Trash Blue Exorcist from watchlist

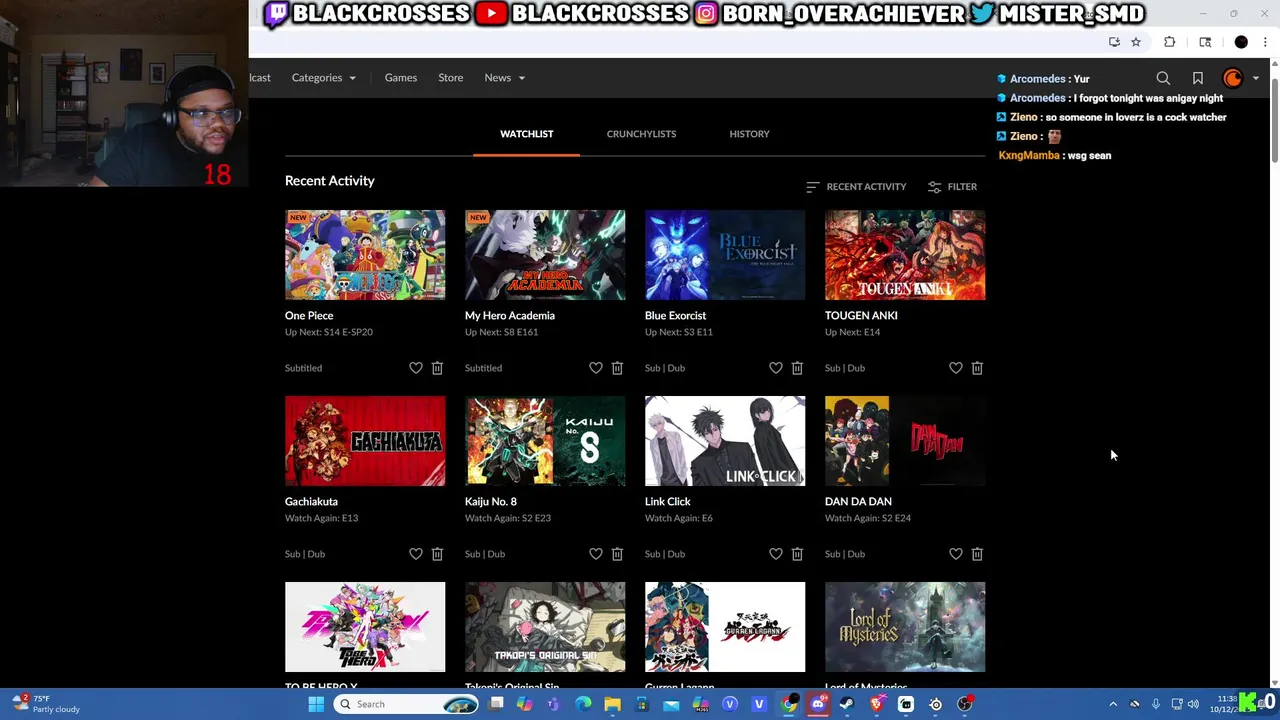(x=797, y=368)
